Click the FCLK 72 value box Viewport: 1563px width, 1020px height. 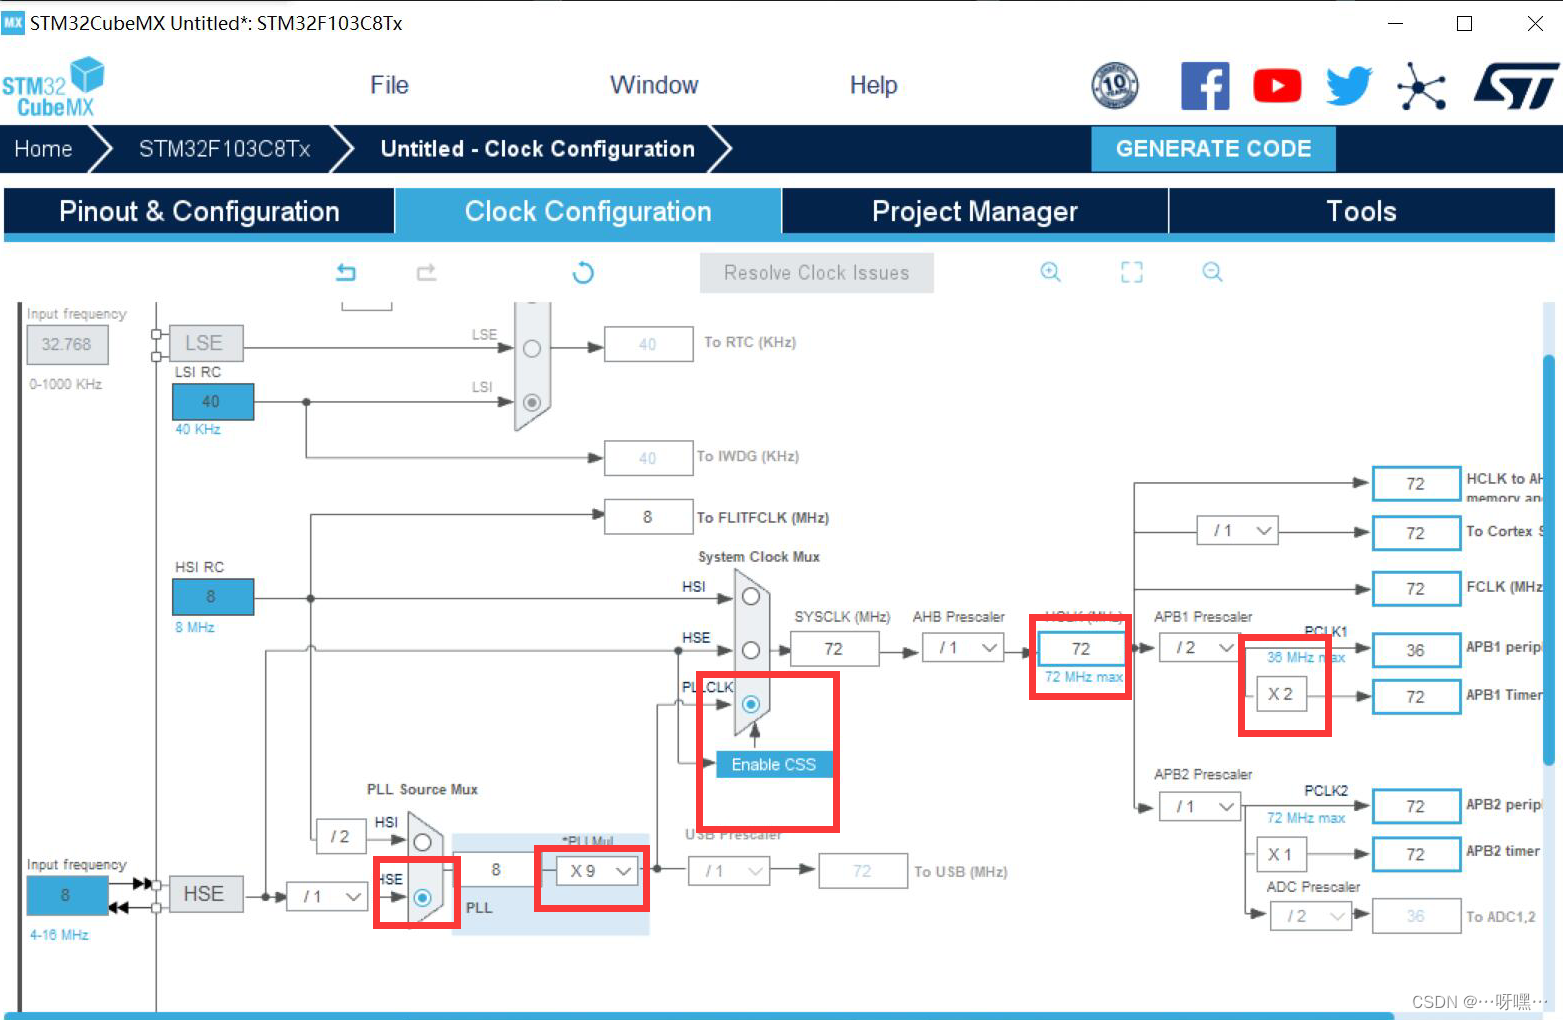pyautogui.click(x=1416, y=589)
